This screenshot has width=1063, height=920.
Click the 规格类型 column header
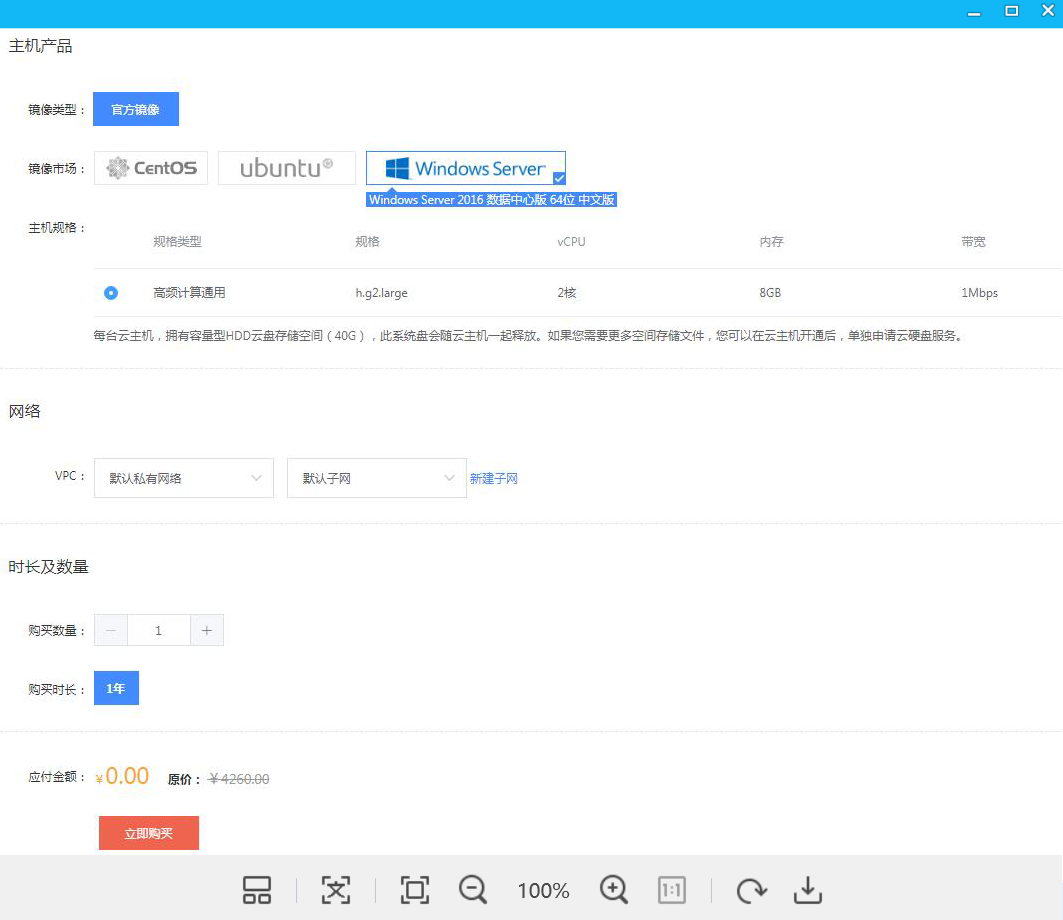(178, 242)
